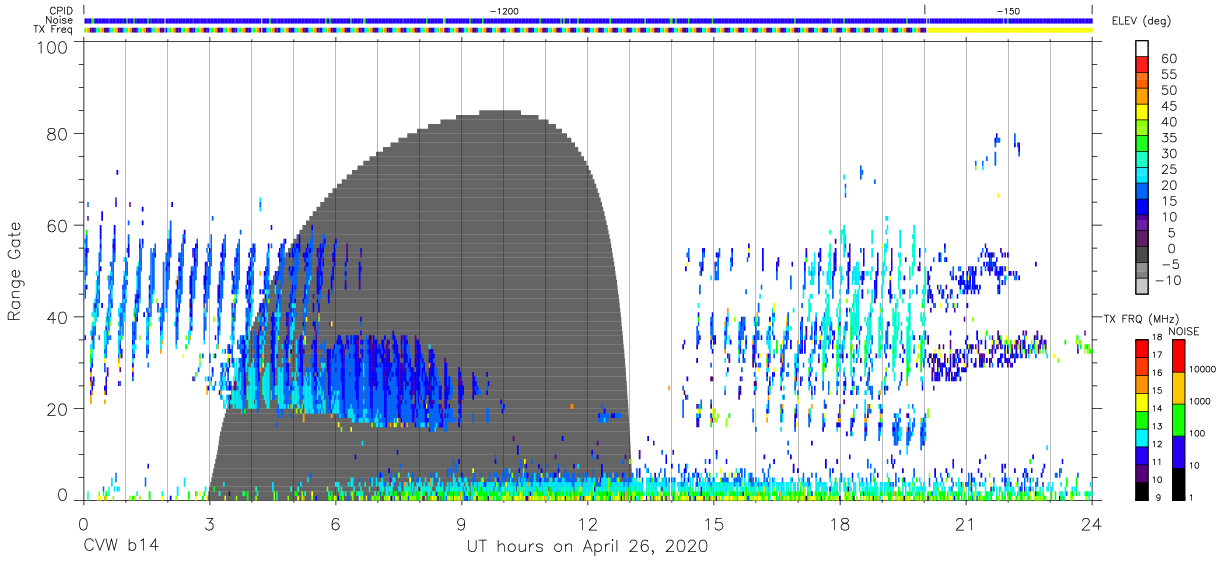The image size is (1228, 567).
Task: Click the 3 tick on UT hours axis
Action: tap(209, 523)
